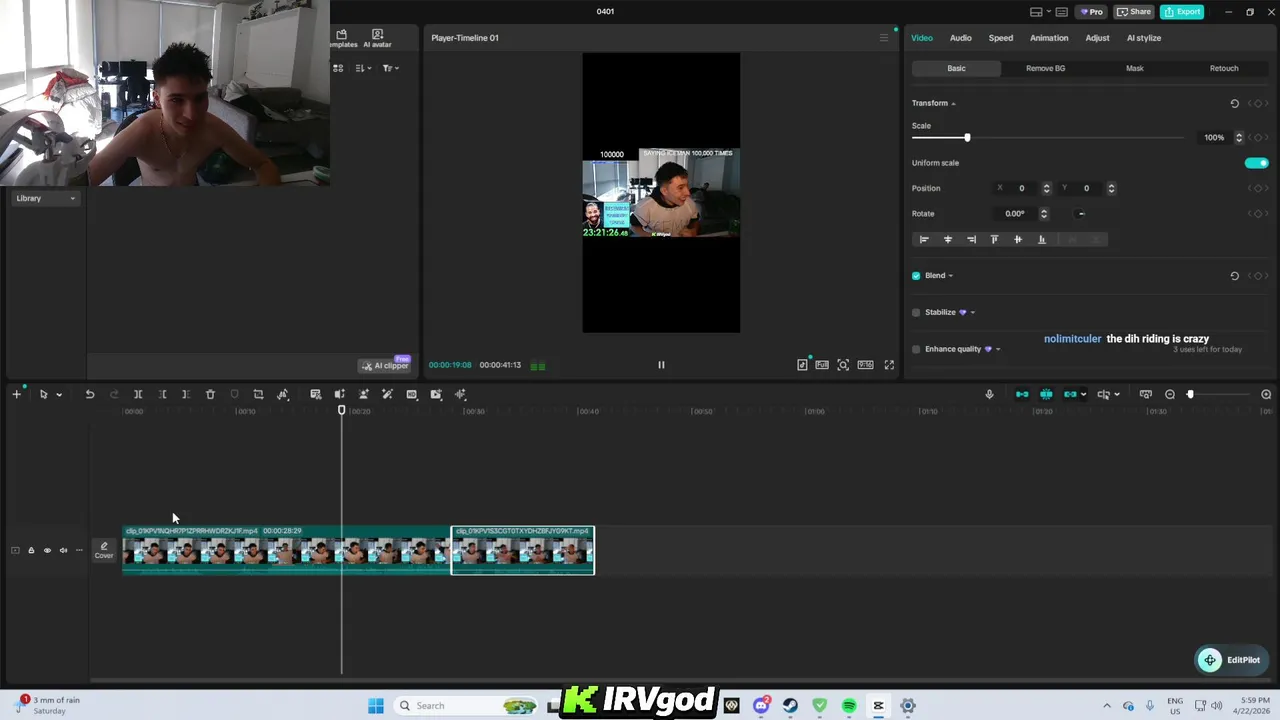Viewport: 1280px width, 720px height.
Task: Click the Delete right portion tool
Action: pyautogui.click(x=186, y=395)
